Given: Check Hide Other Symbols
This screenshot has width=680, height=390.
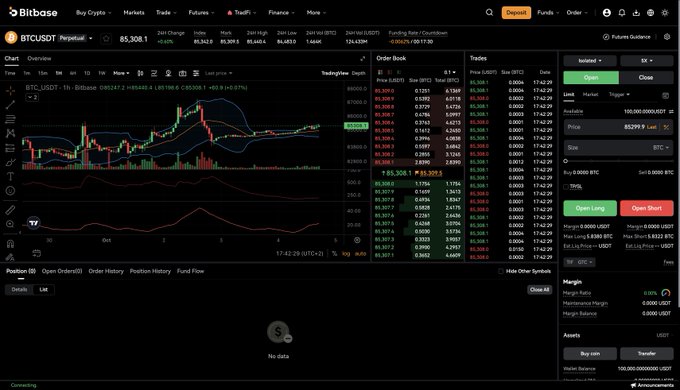Looking at the screenshot, I should click(501, 271).
